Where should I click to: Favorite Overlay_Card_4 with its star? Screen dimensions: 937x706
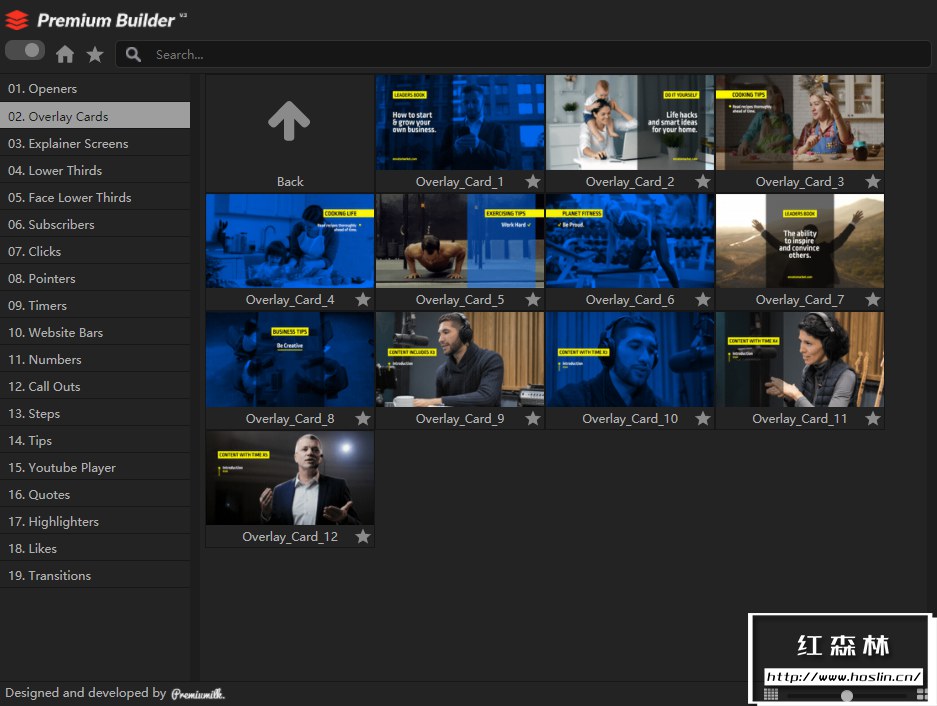pyautogui.click(x=363, y=299)
